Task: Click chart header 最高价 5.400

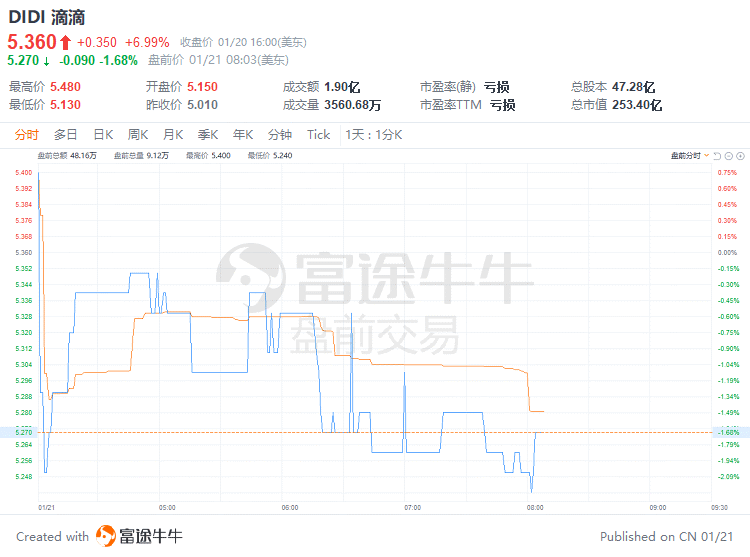Action: tap(209, 155)
